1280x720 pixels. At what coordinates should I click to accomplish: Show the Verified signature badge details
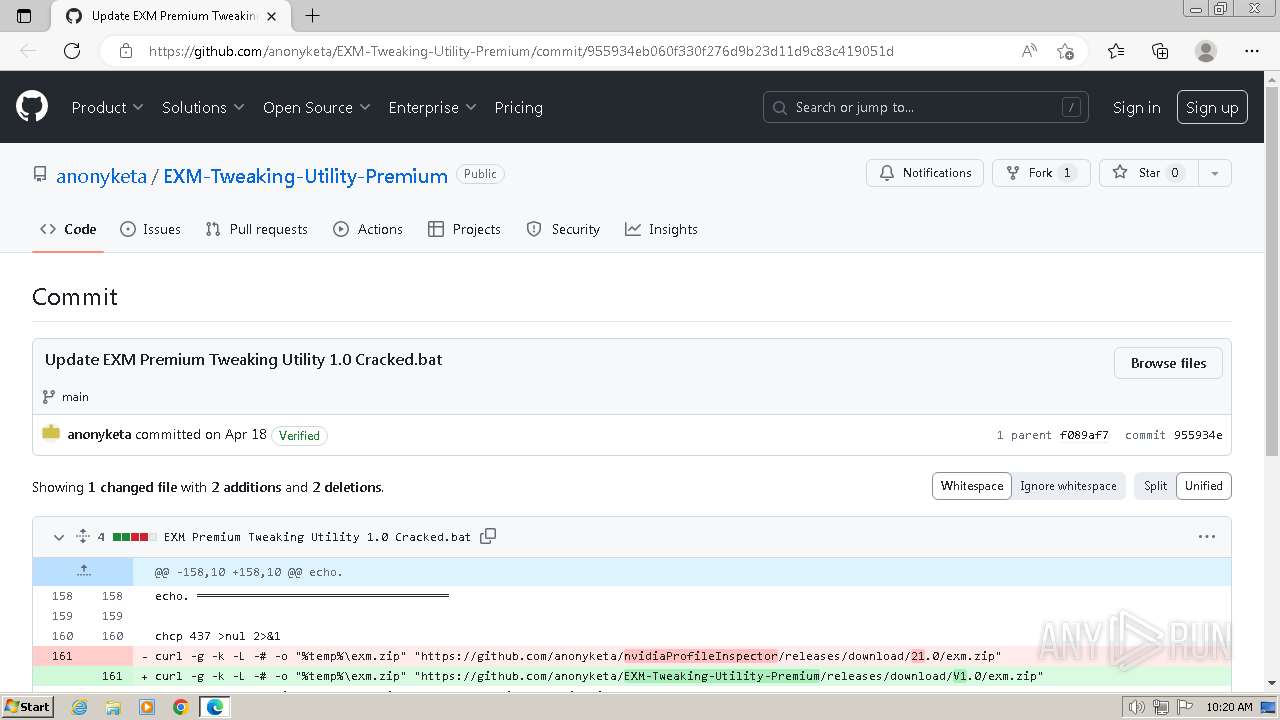tap(299, 435)
